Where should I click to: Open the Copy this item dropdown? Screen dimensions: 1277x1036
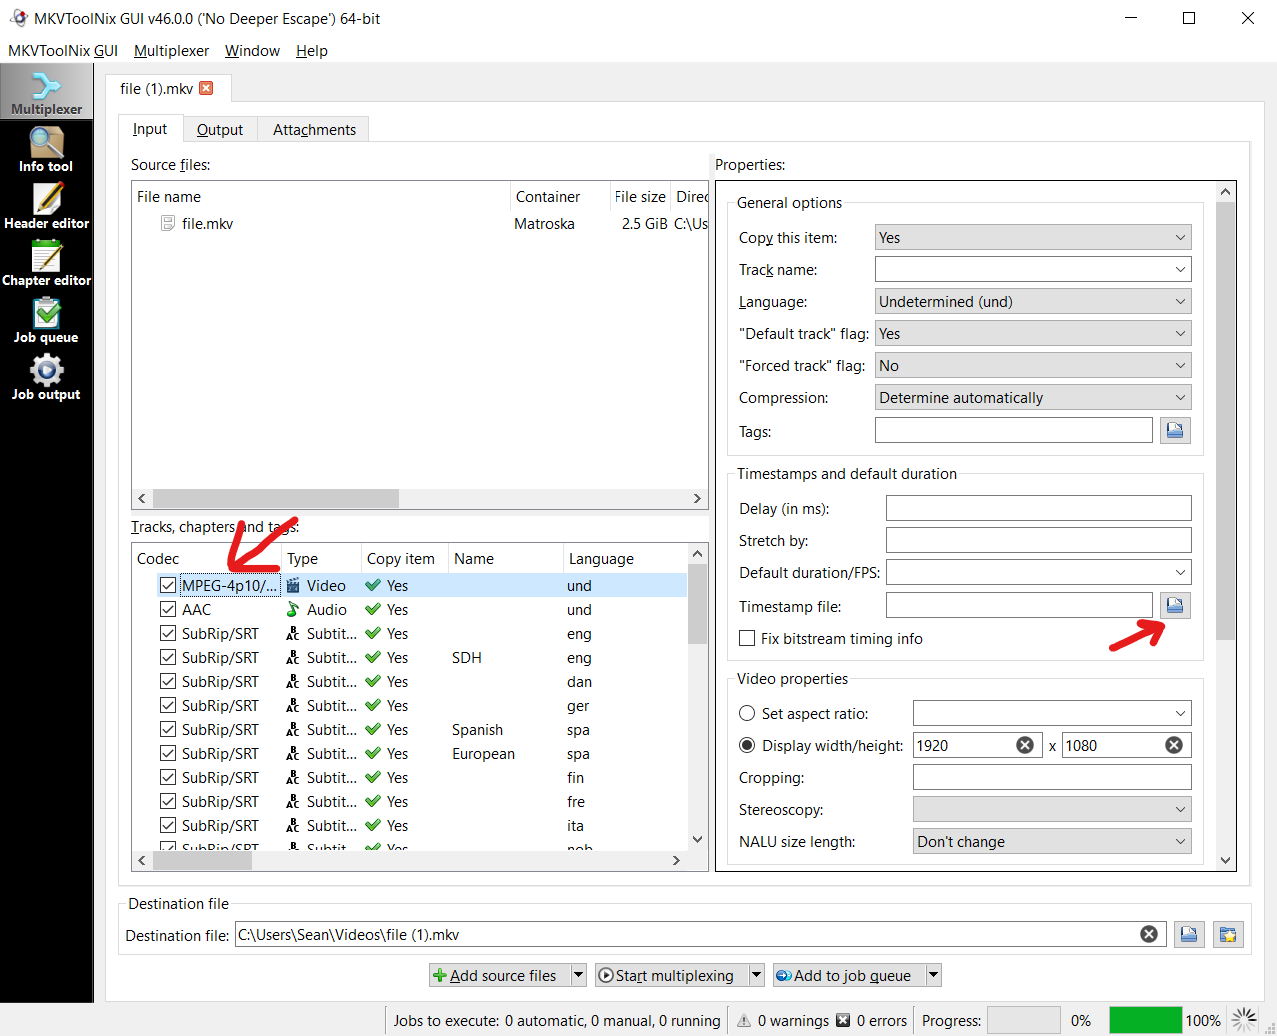click(1033, 237)
